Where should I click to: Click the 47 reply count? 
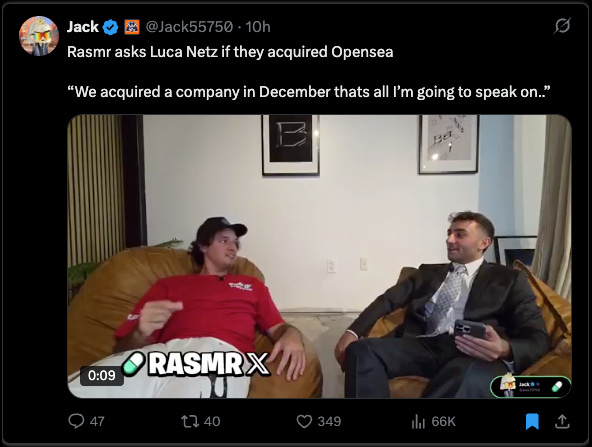pos(97,421)
